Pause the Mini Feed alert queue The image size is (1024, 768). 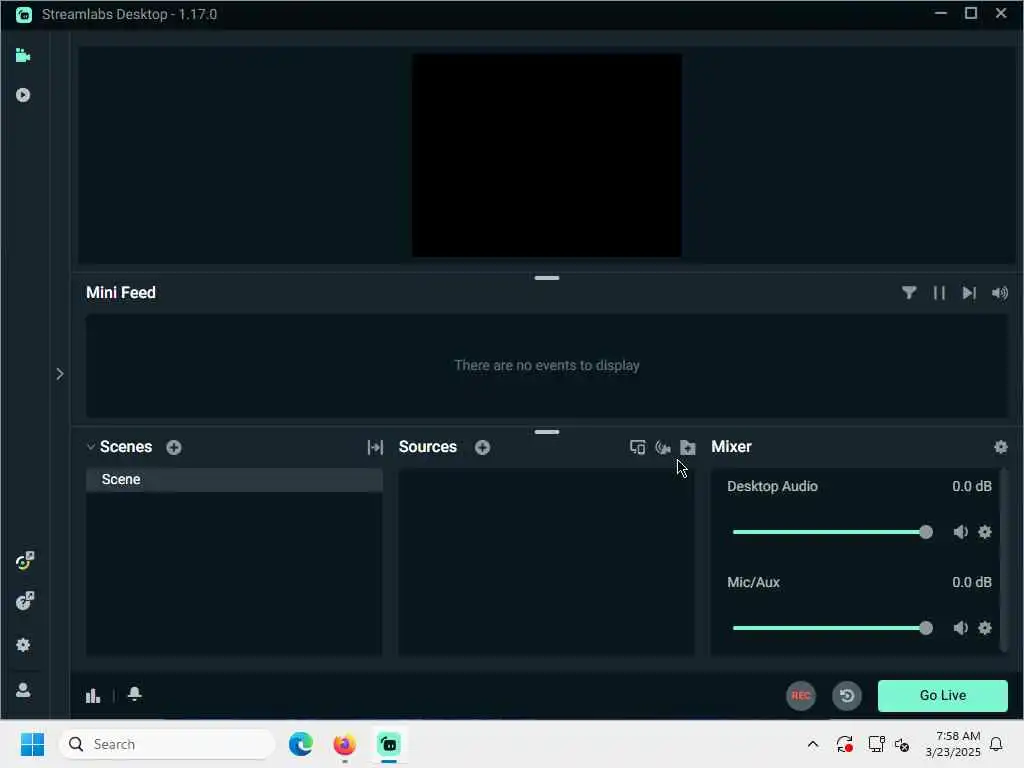pos(939,293)
